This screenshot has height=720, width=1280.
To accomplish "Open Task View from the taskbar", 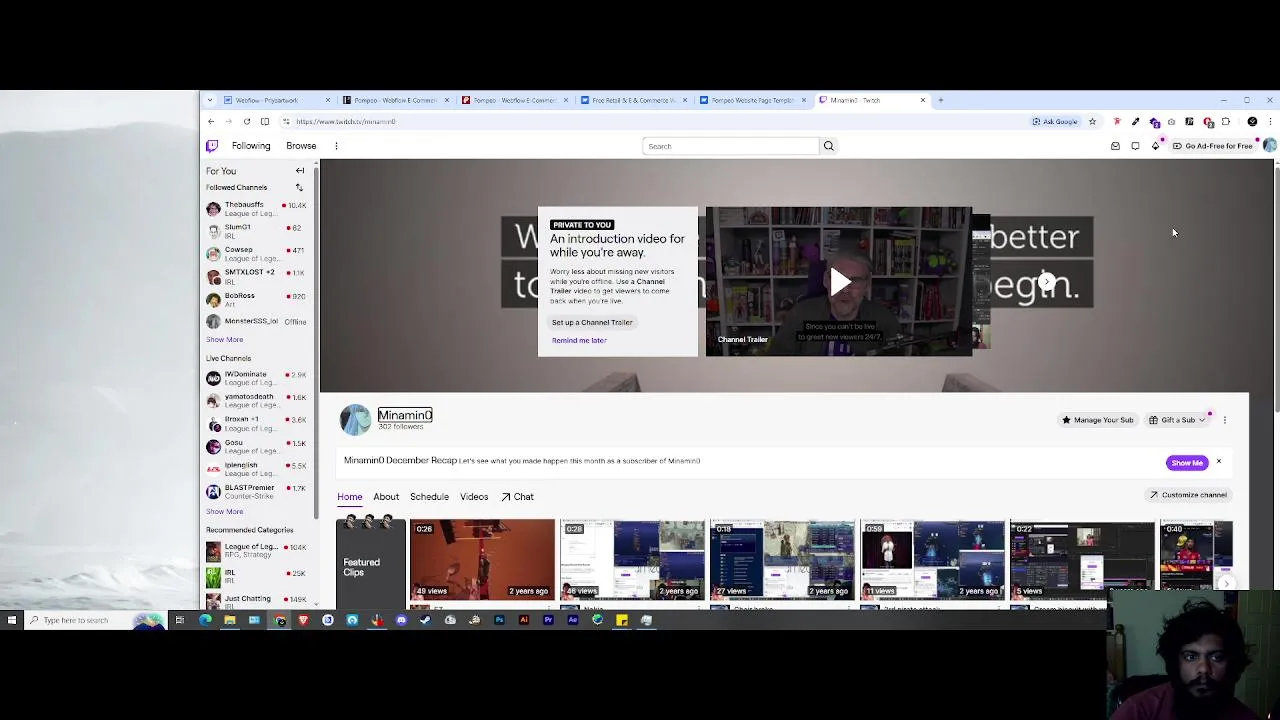I will [180, 620].
